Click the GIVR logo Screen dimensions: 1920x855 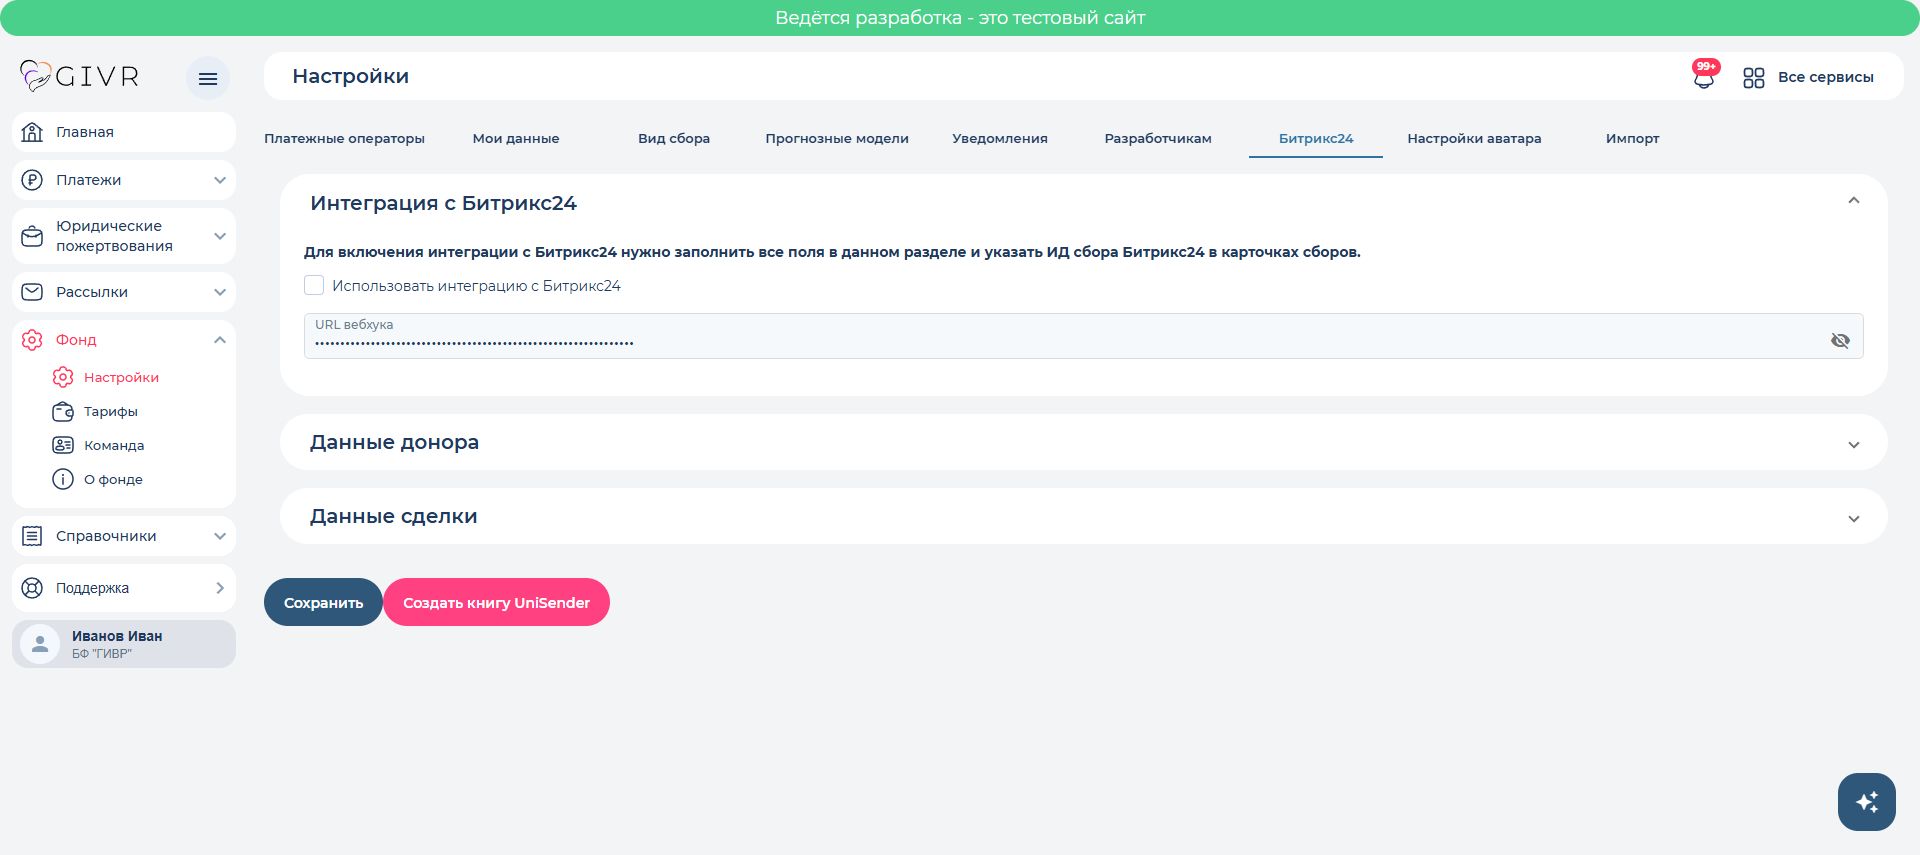(x=80, y=76)
